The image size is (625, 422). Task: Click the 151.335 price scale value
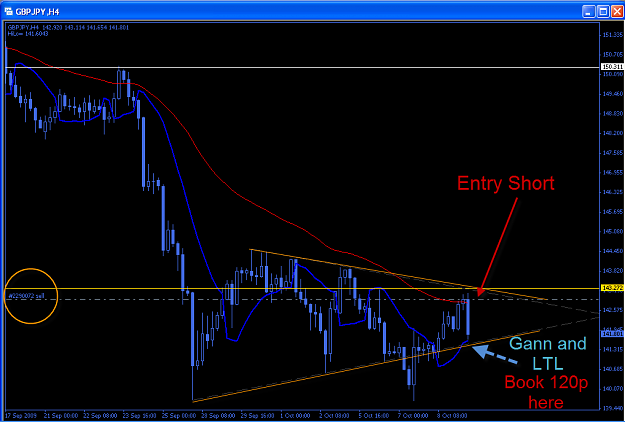612,35
